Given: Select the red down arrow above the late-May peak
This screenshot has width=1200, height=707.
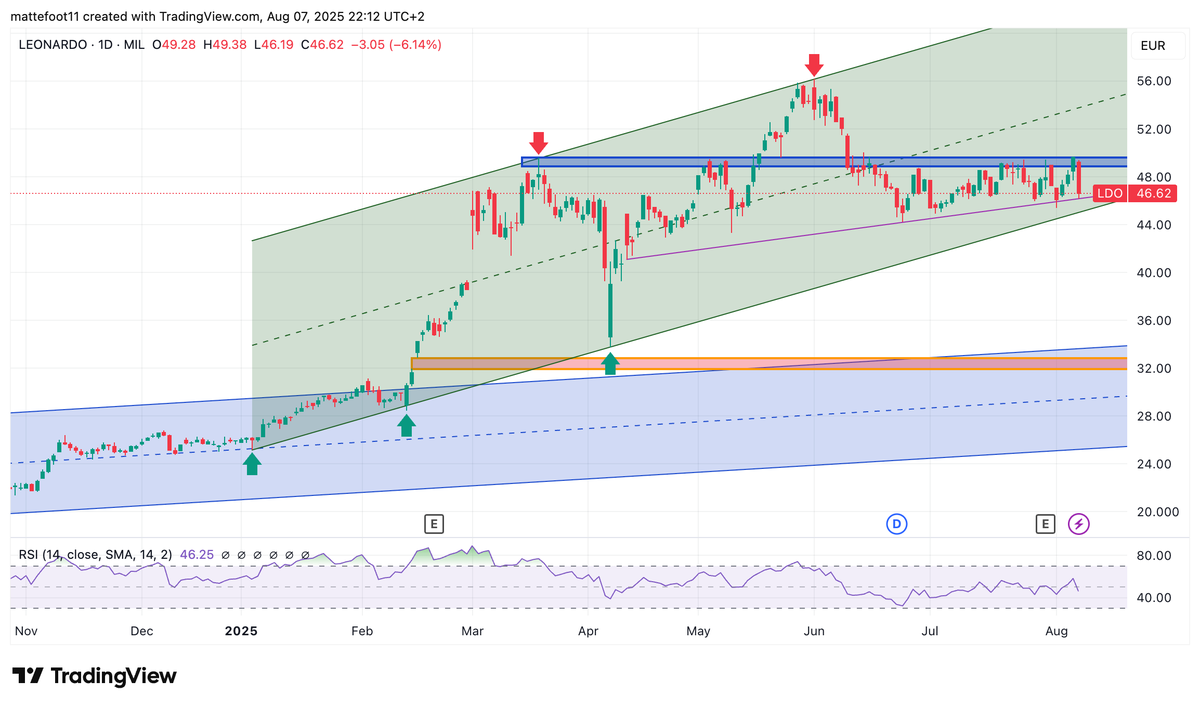Looking at the screenshot, I should pos(814,65).
